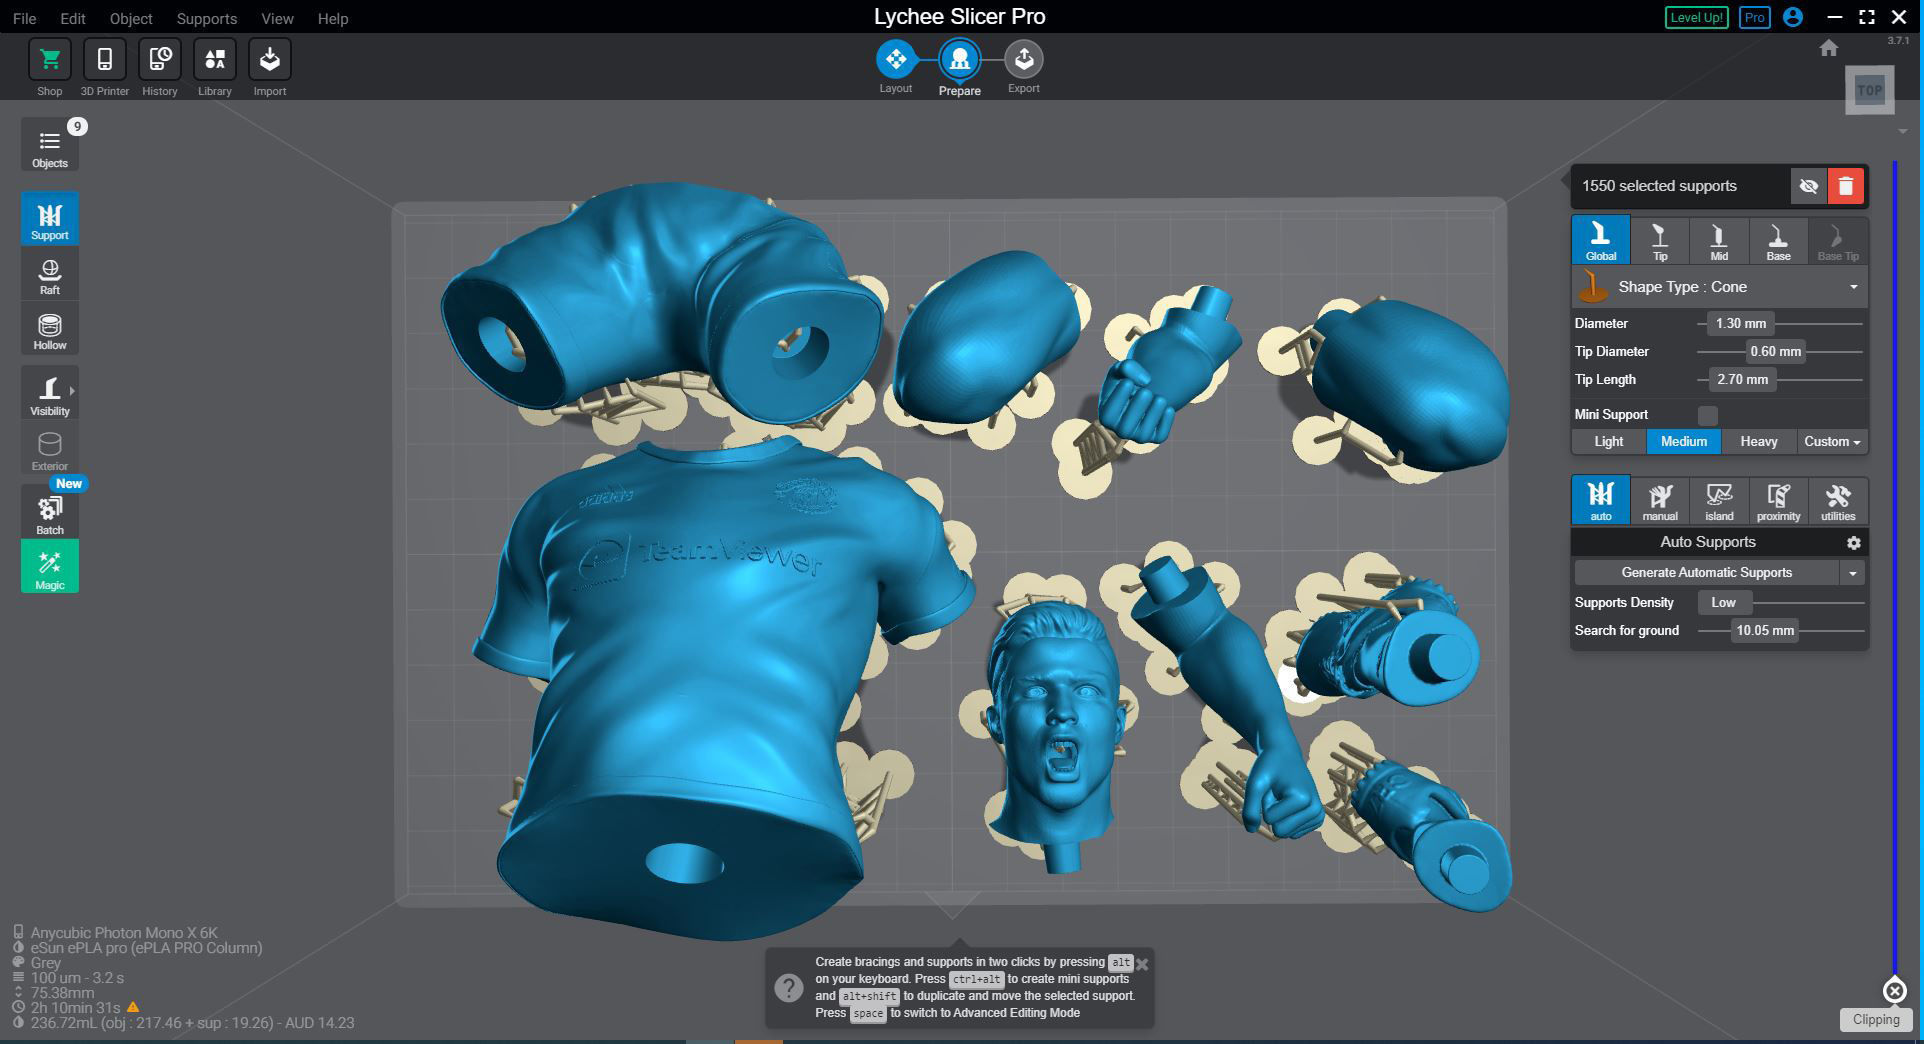
Task: Click the Tip Diameter 0.60 mm field
Action: (x=1776, y=352)
